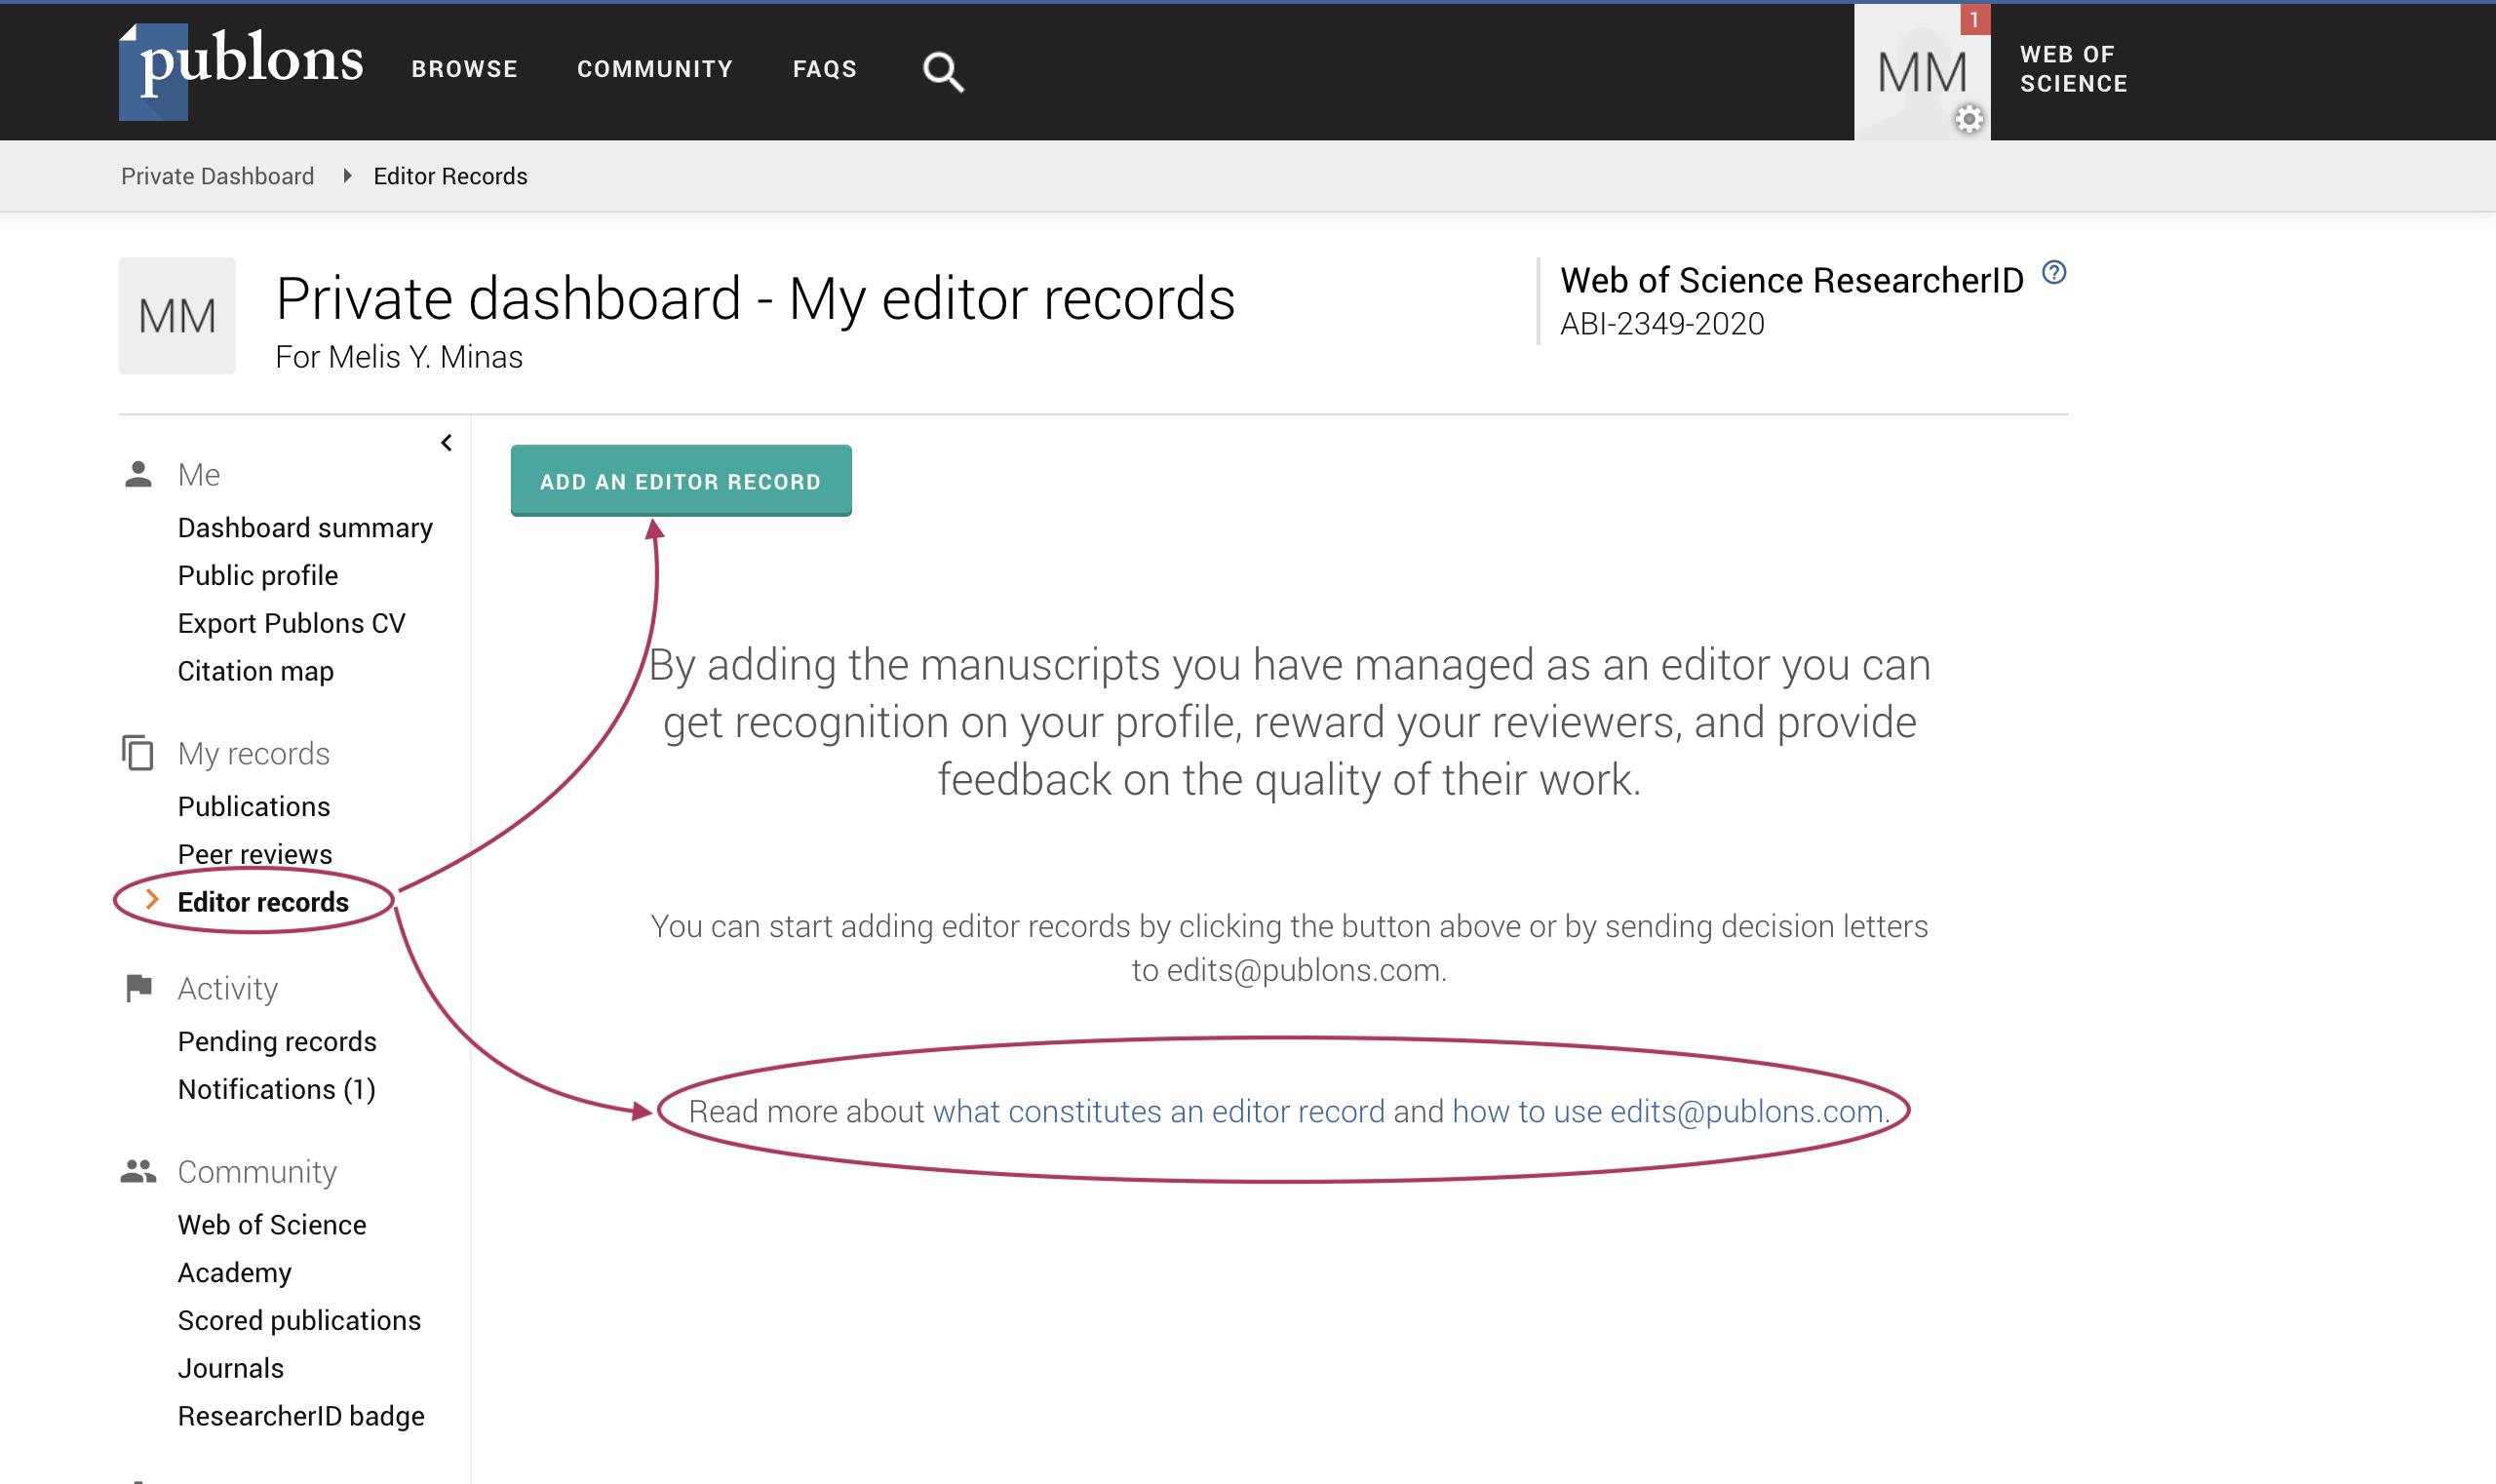Screen dimensions: 2496x1484
Task: Click ResearcherID ABI-2349-2020 text
Action: (1662, 324)
